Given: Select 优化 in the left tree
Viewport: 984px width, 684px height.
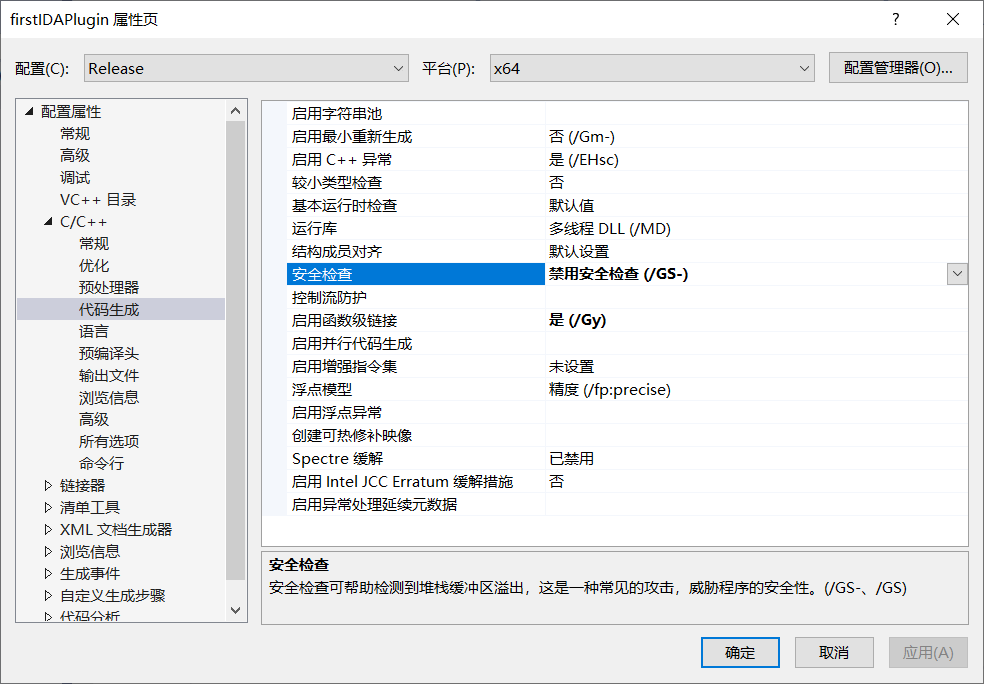Looking at the screenshot, I should tap(93, 265).
